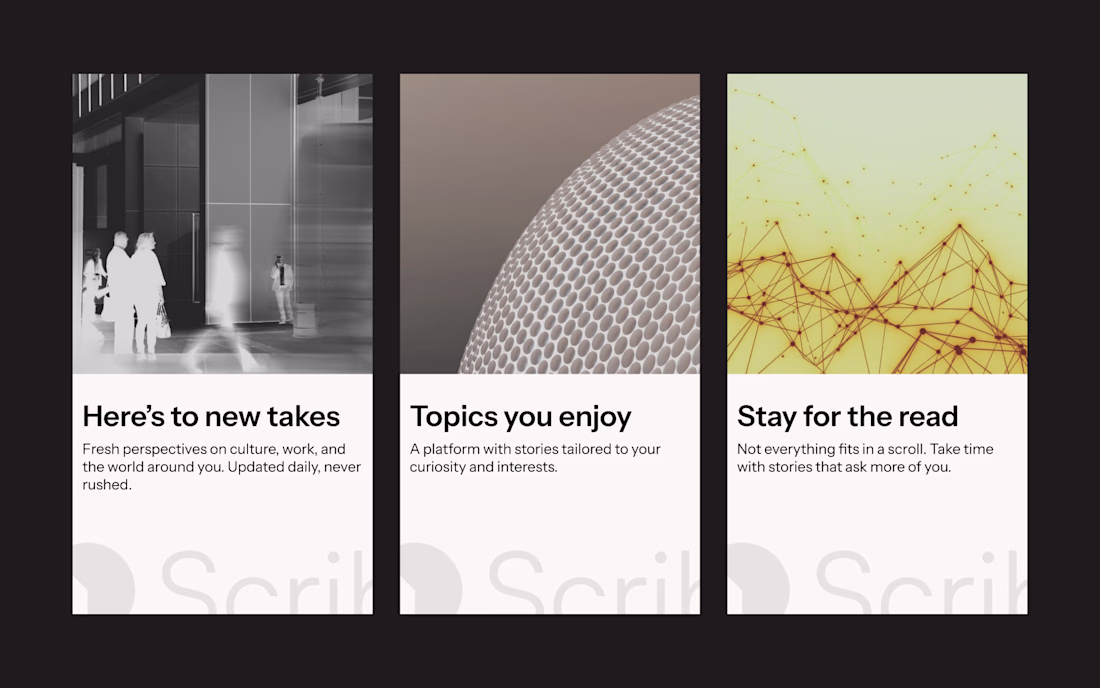This screenshot has height=688, width=1100.
Task: Click the 'Here's to new takes' heading
Action: pos(211,417)
